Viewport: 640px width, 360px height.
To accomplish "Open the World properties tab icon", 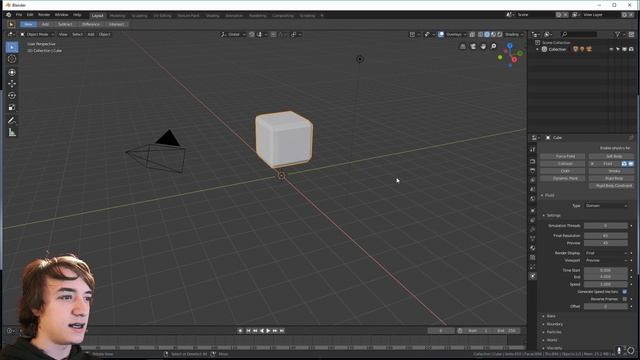I will coord(533,199).
